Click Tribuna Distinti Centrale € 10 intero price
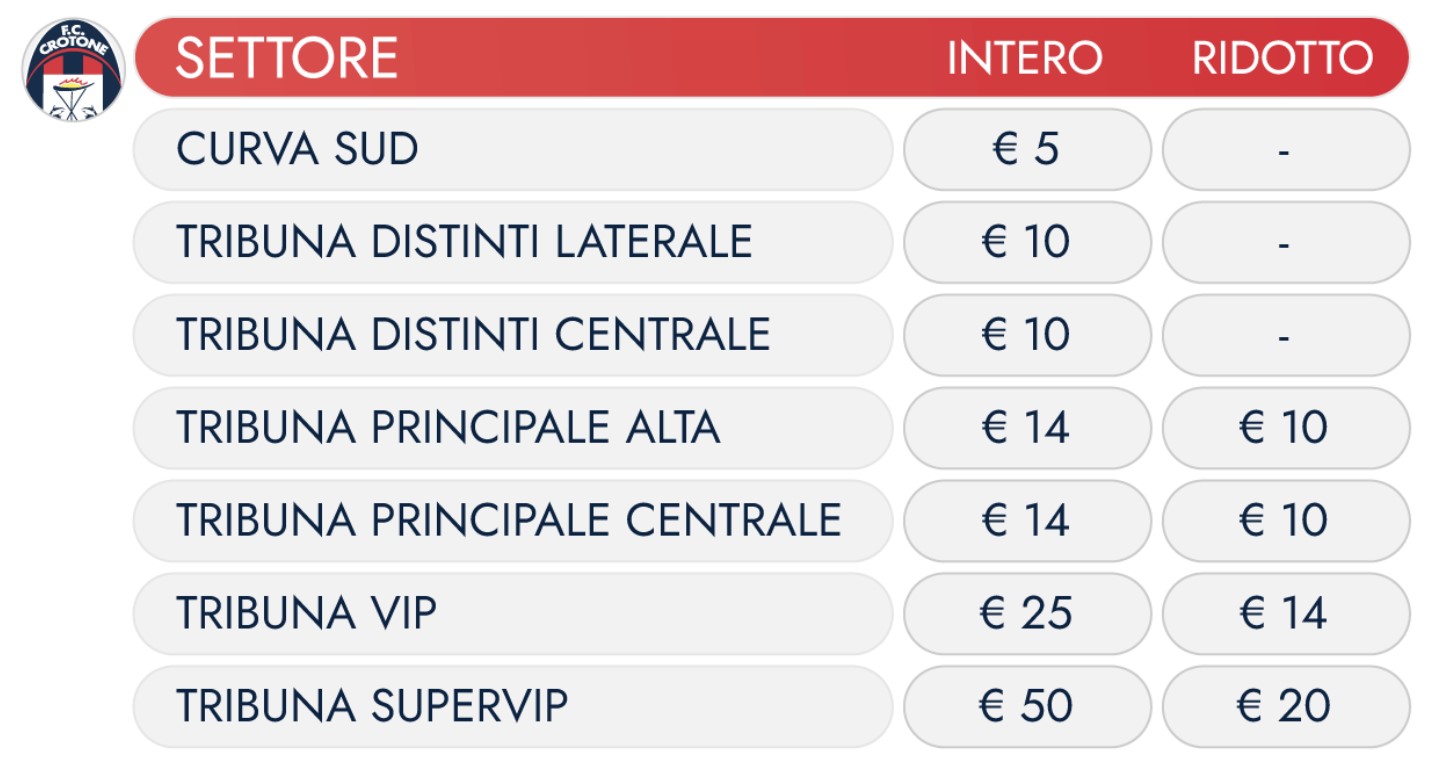This screenshot has width=1450, height=766. (x=1027, y=335)
